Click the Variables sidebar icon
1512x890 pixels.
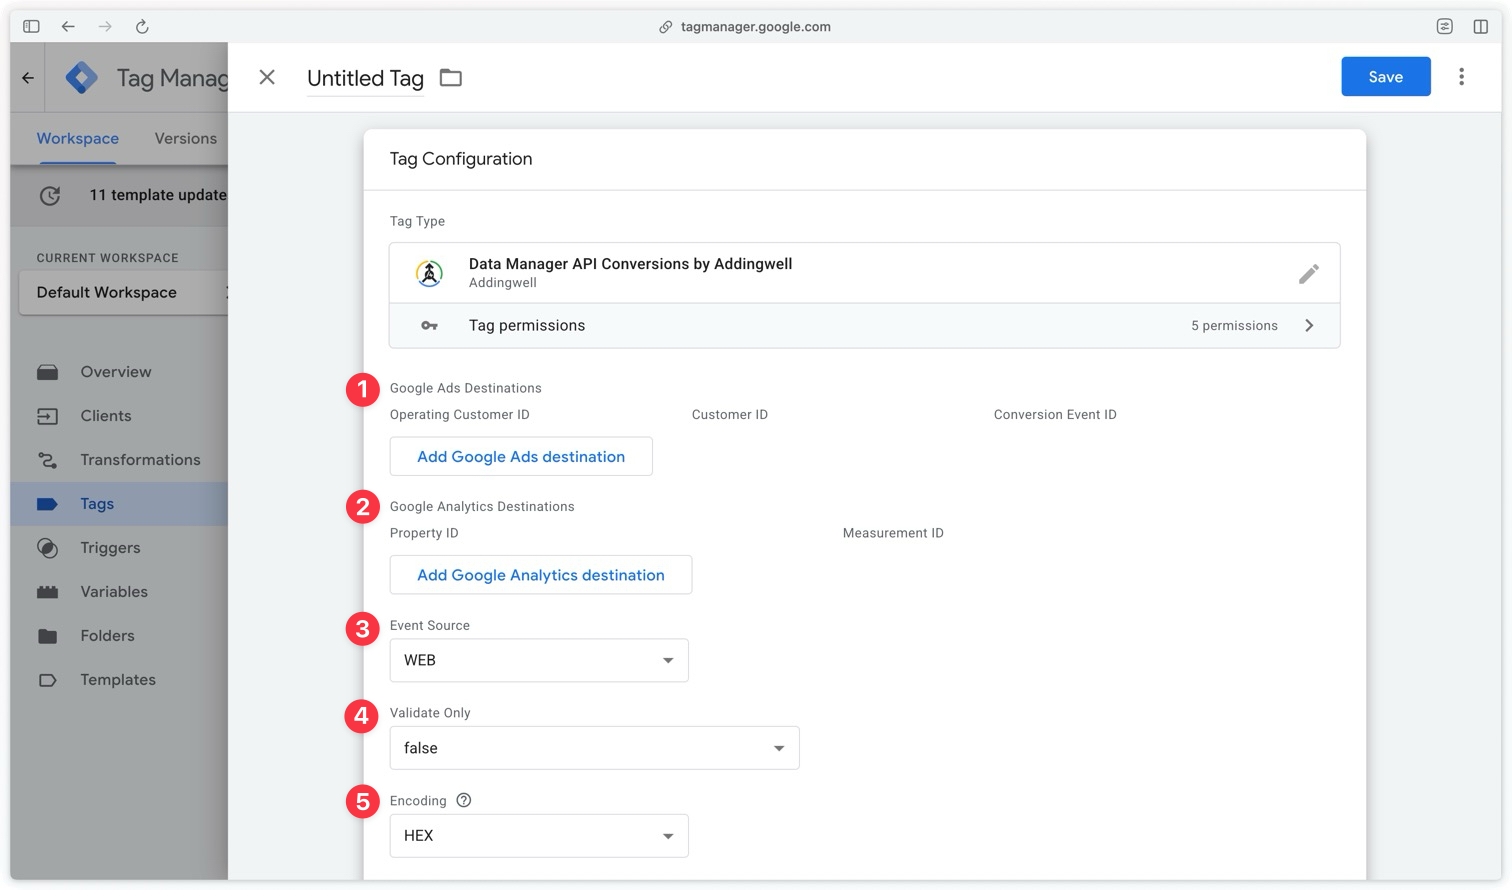(x=47, y=592)
